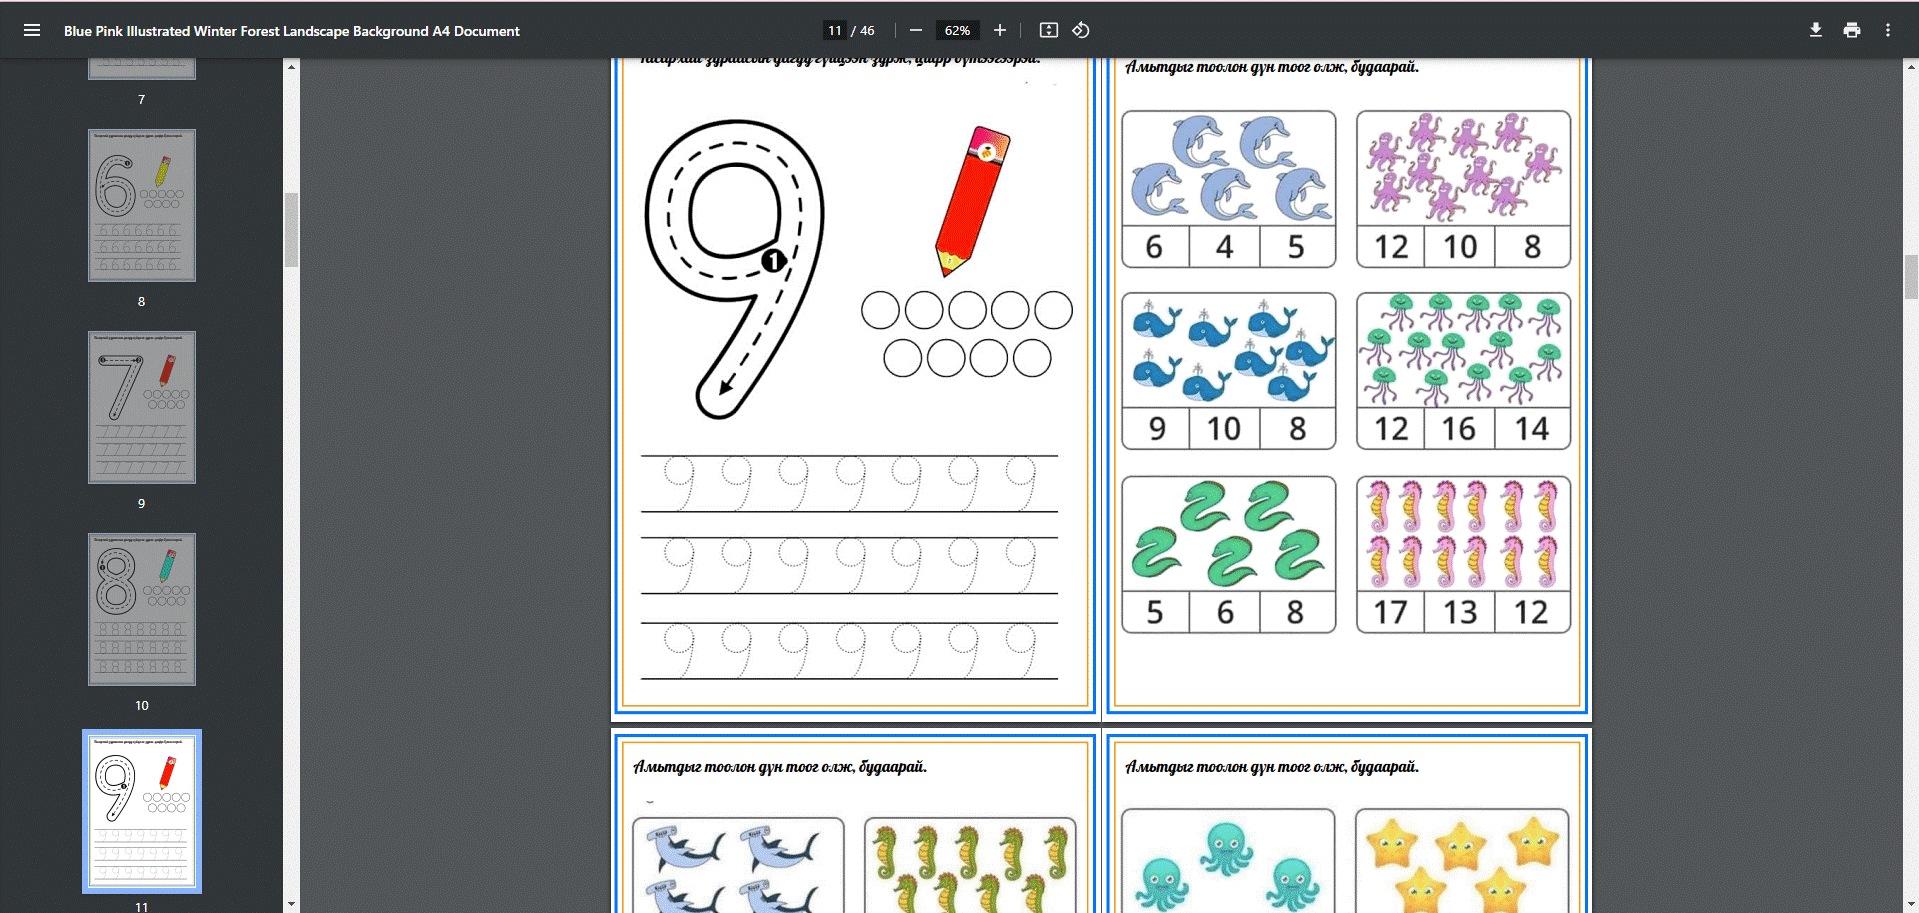Edit the current page number field

tap(835, 30)
